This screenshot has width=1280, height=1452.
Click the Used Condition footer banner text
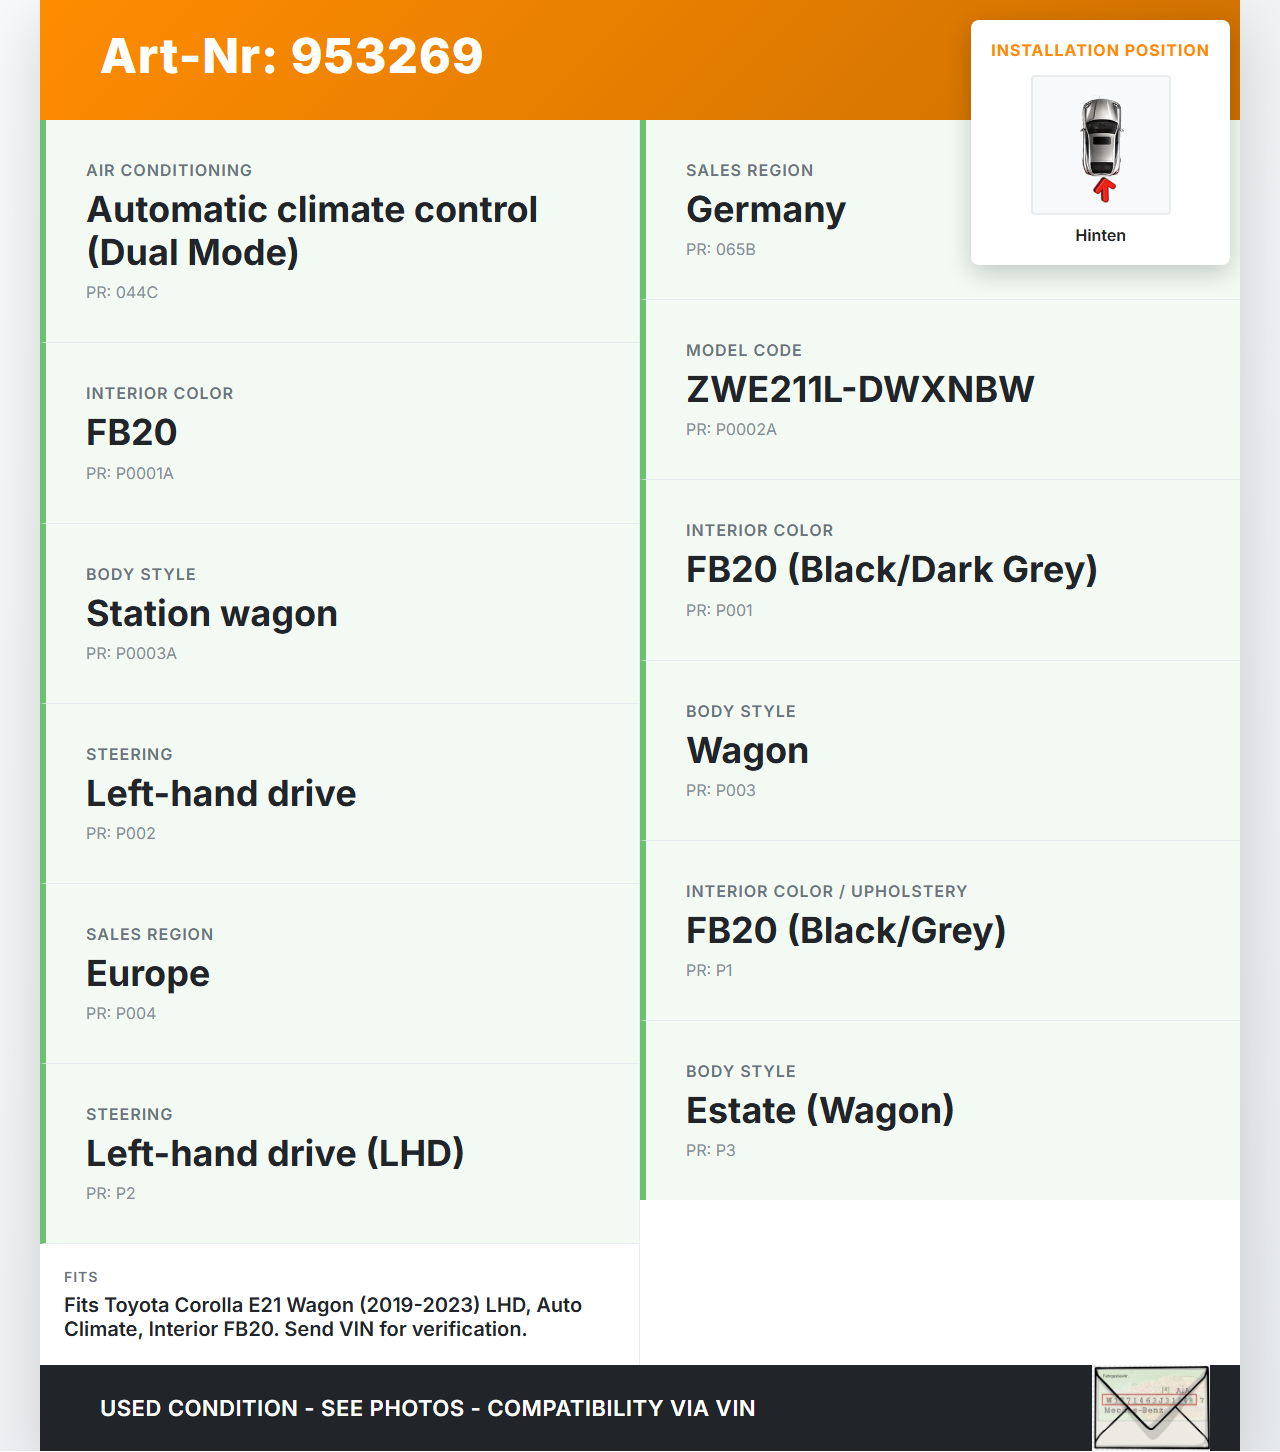pos(428,1408)
